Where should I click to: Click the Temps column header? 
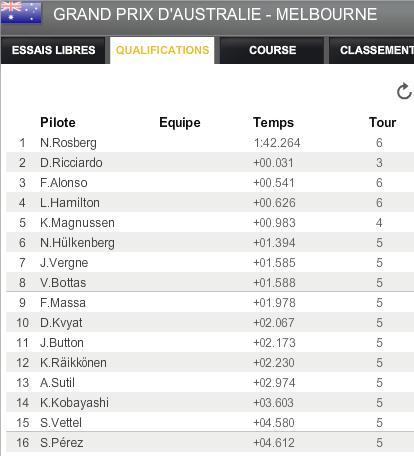tap(273, 122)
